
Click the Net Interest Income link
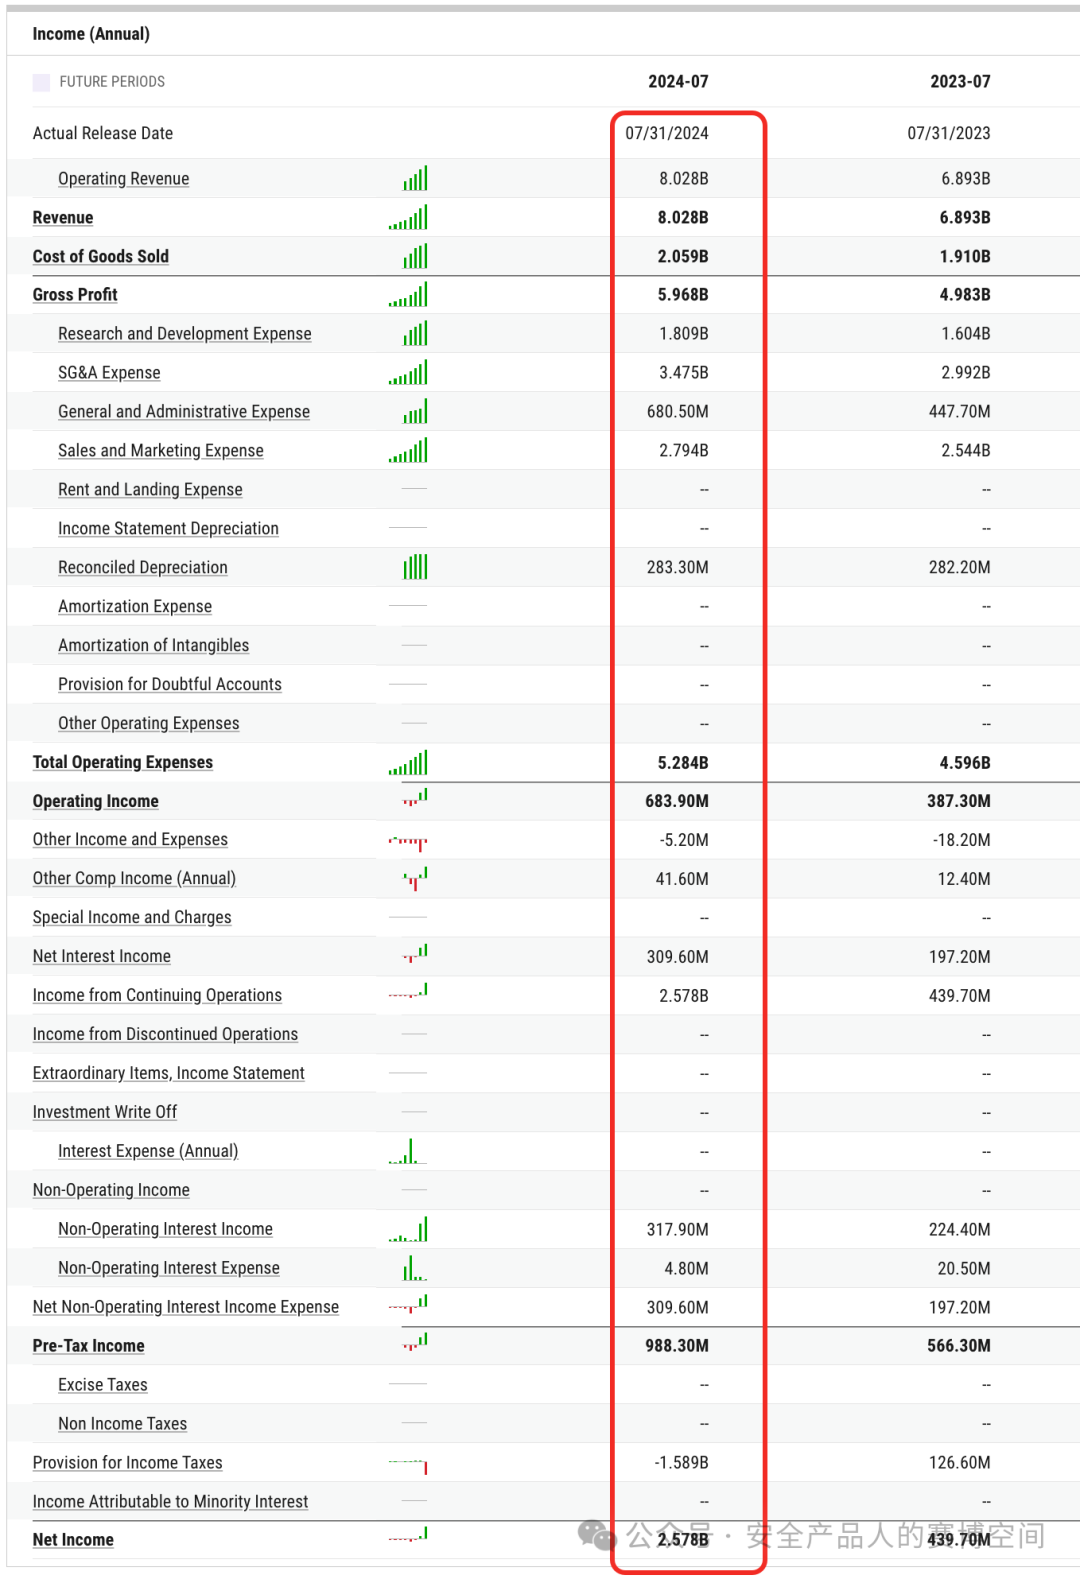click(x=102, y=957)
